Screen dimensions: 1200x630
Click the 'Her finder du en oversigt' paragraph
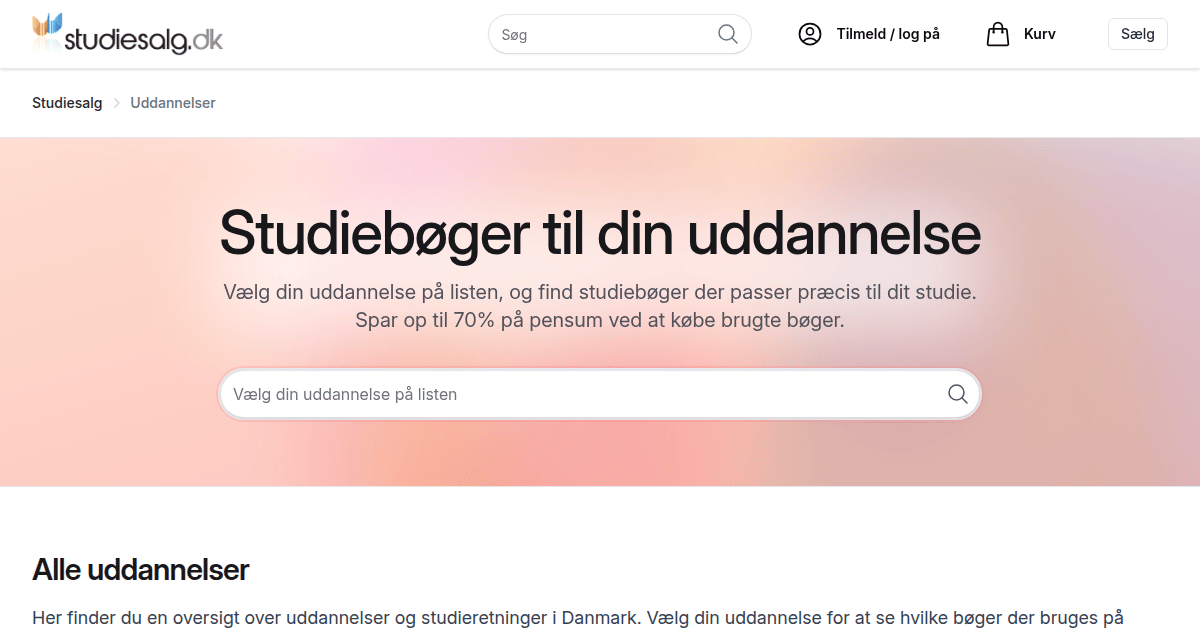[x=578, y=617]
